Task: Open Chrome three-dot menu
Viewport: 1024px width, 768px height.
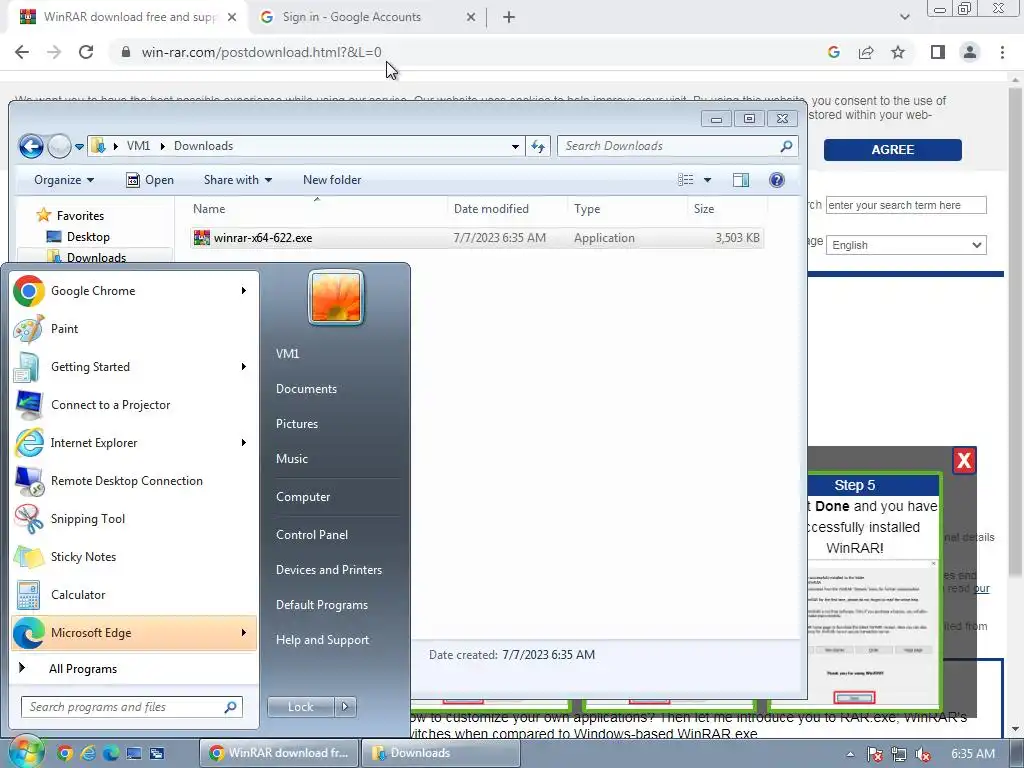Action: coord(1002,52)
